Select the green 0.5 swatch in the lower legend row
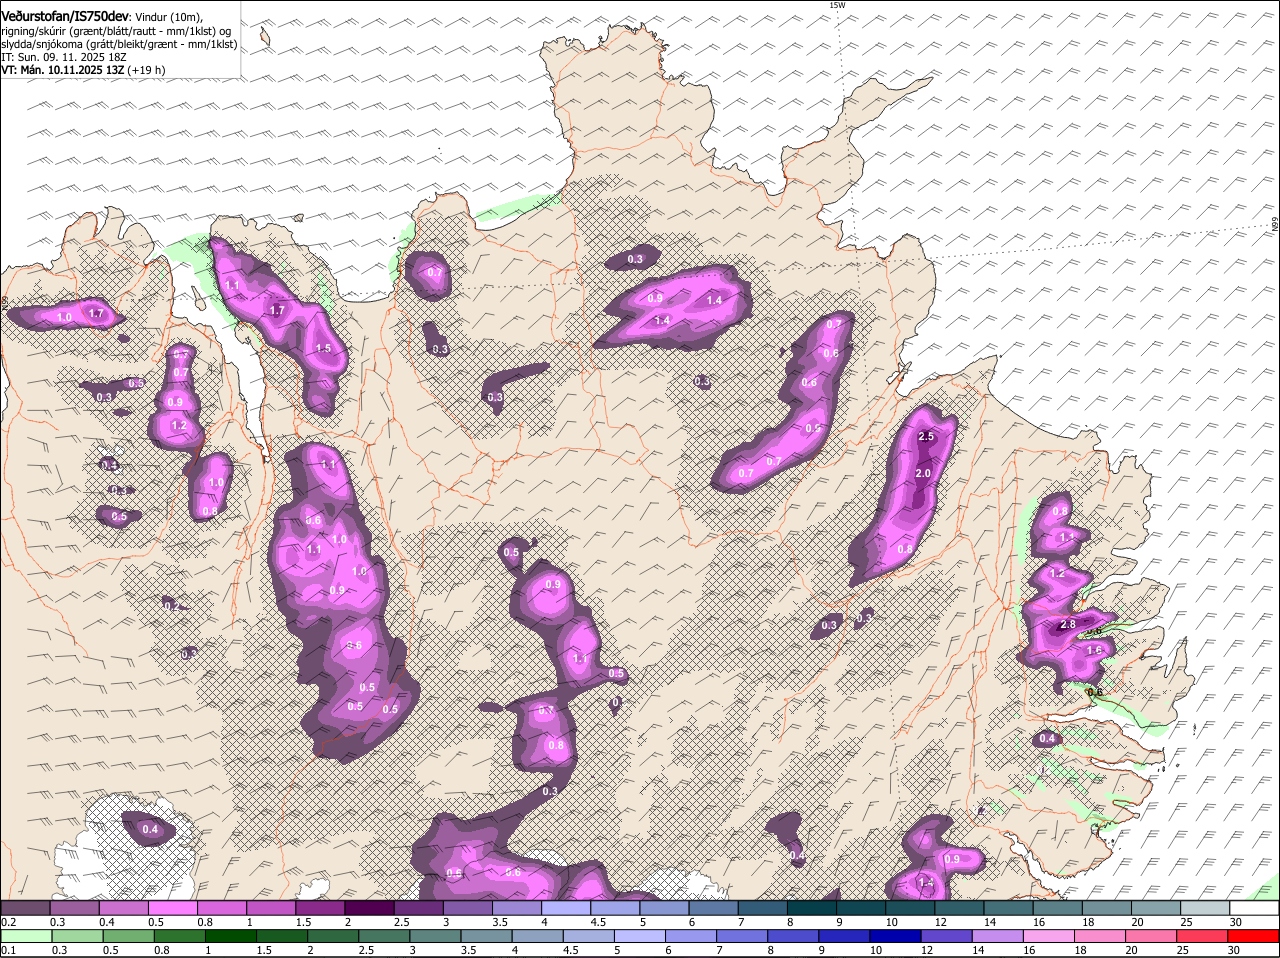 click(x=129, y=937)
